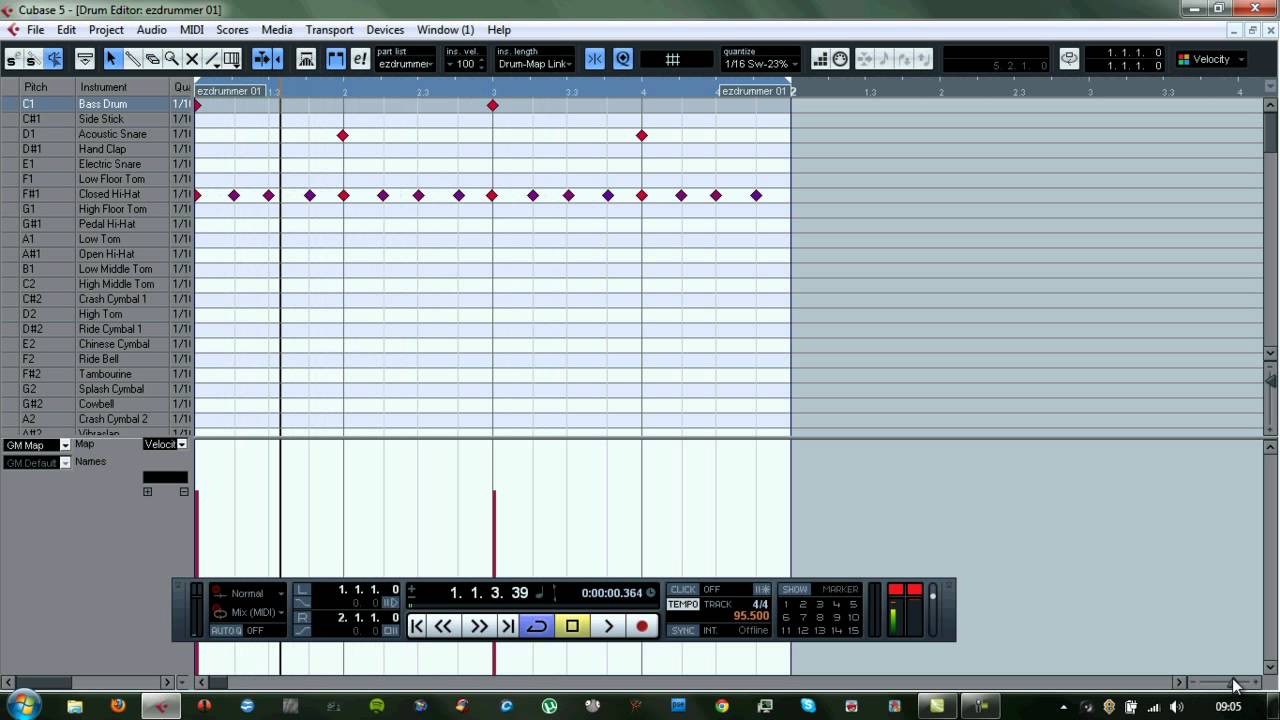The width and height of the screenshot is (1280, 720).
Task: Select the Closed Hi-Hat instrument row
Action: (x=97, y=194)
